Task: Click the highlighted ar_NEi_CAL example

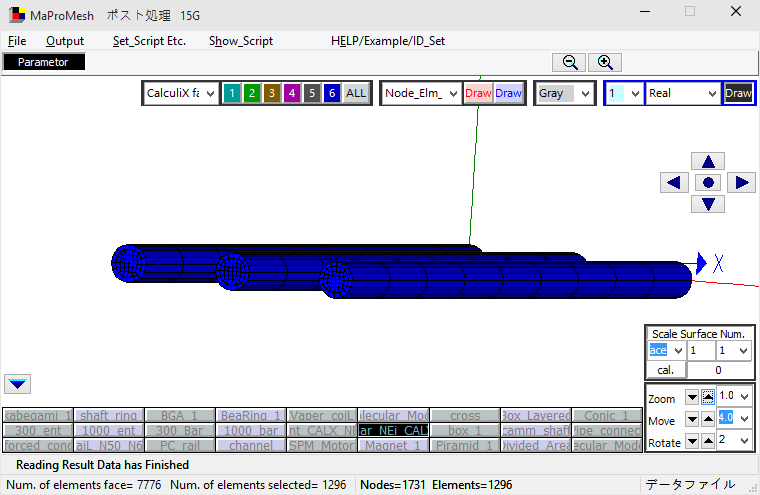Action: pyautogui.click(x=393, y=431)
